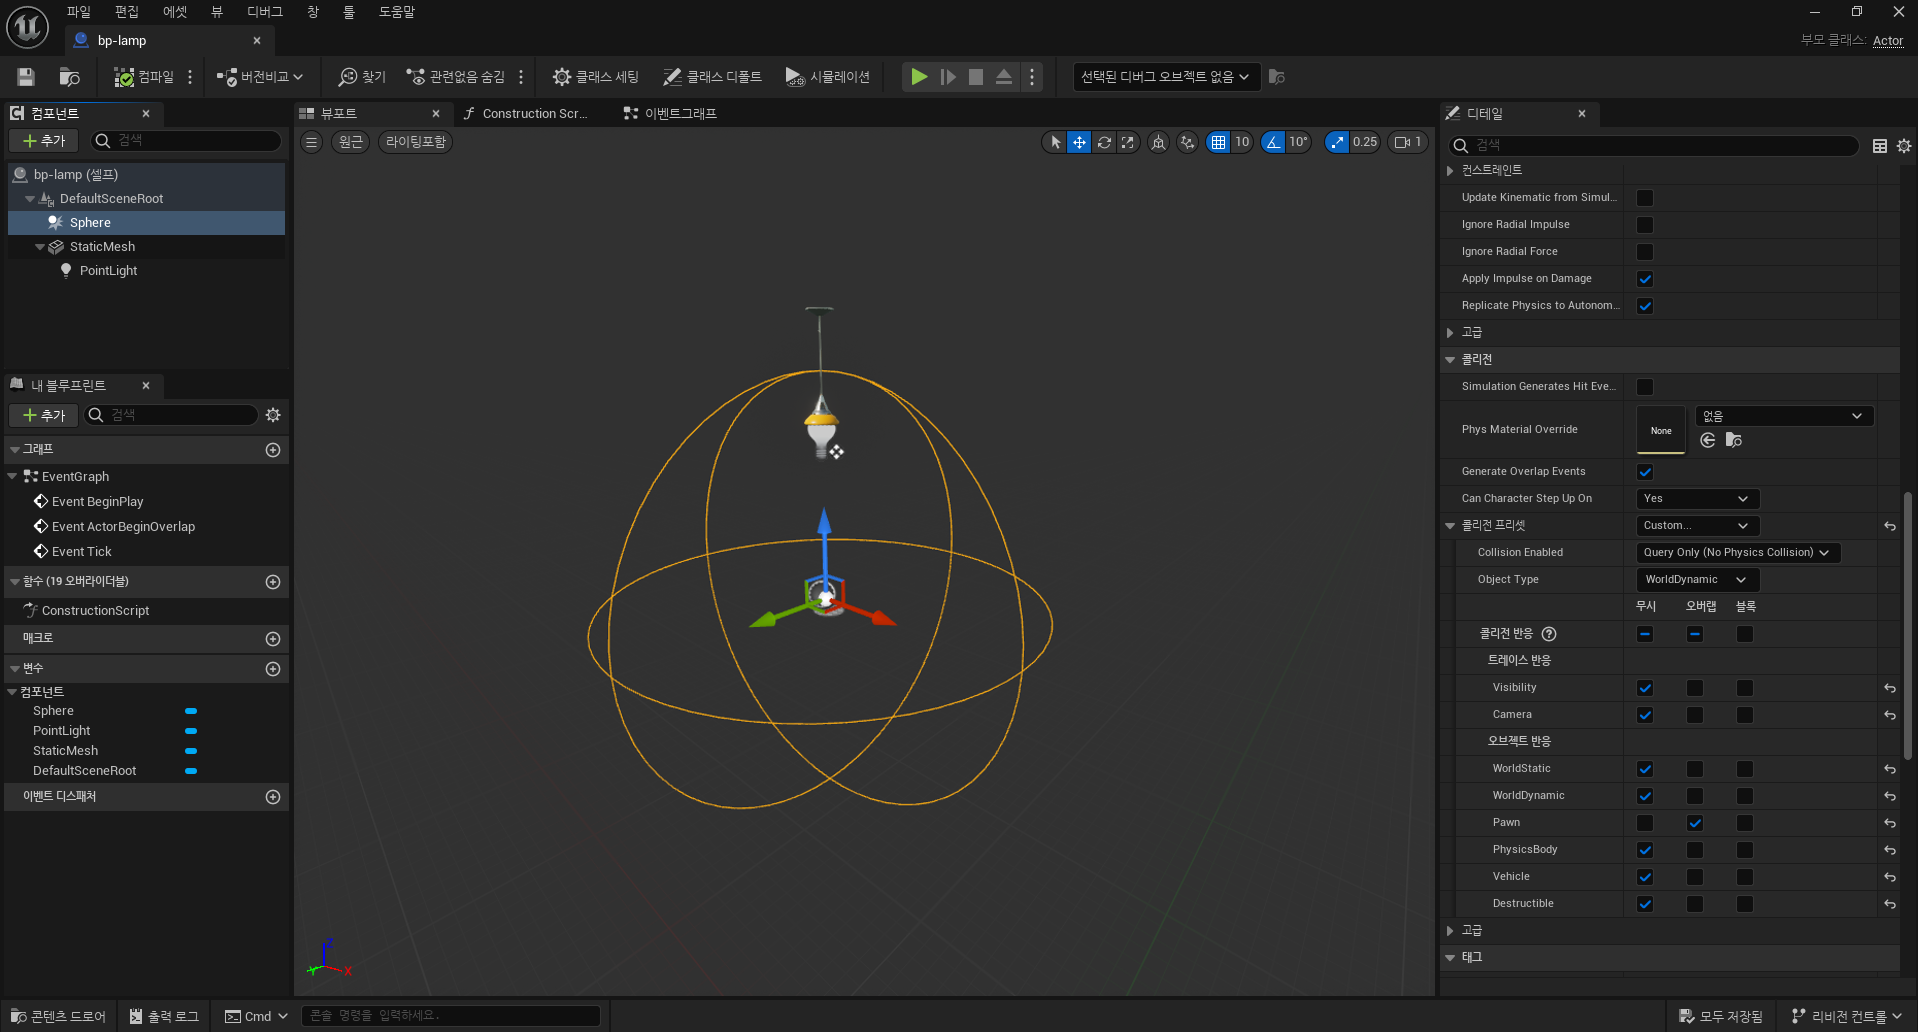Add a new component in Components panel
This screenshot has height=1032, width=1918.
[44, 141]
